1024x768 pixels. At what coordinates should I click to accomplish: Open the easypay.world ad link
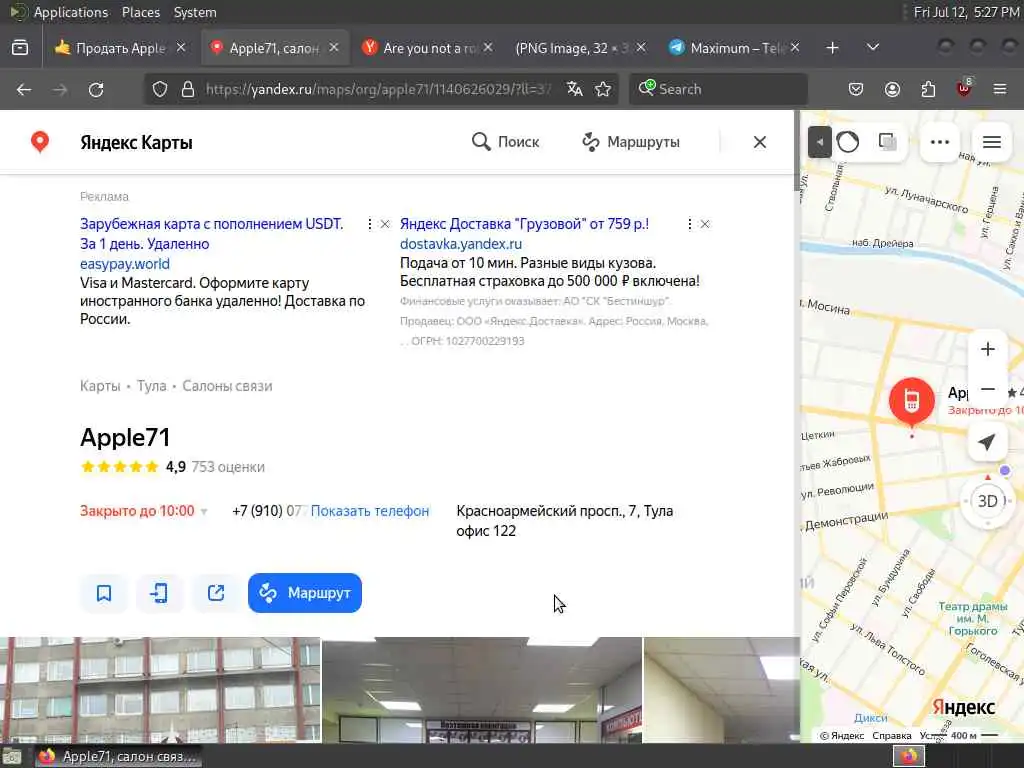point(125,264)
